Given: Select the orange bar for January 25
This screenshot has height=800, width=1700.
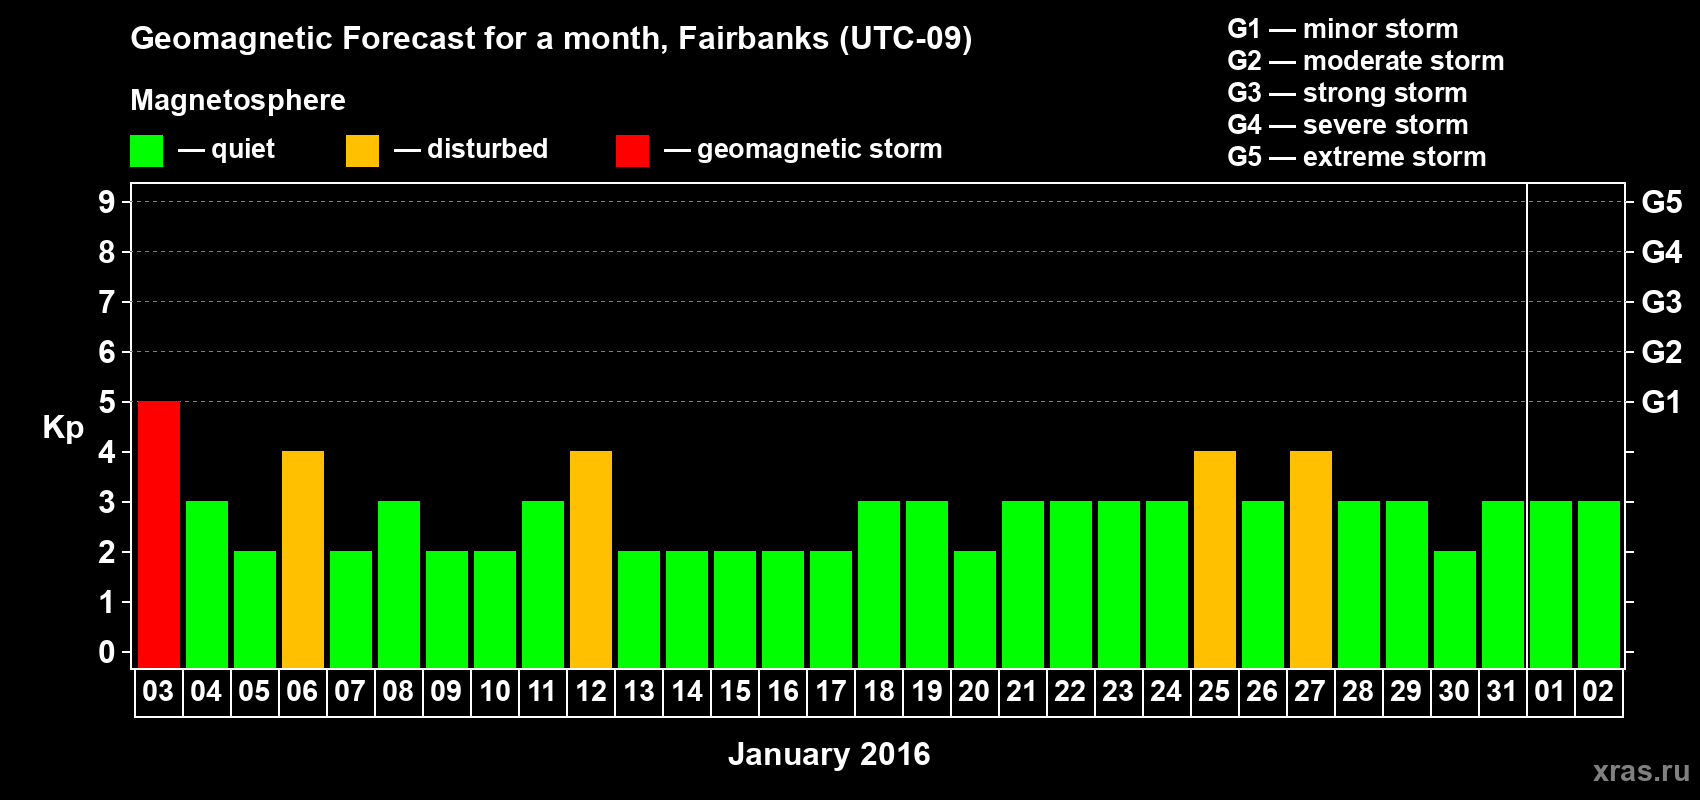Looking at the screenshot, I should 1215,560.
